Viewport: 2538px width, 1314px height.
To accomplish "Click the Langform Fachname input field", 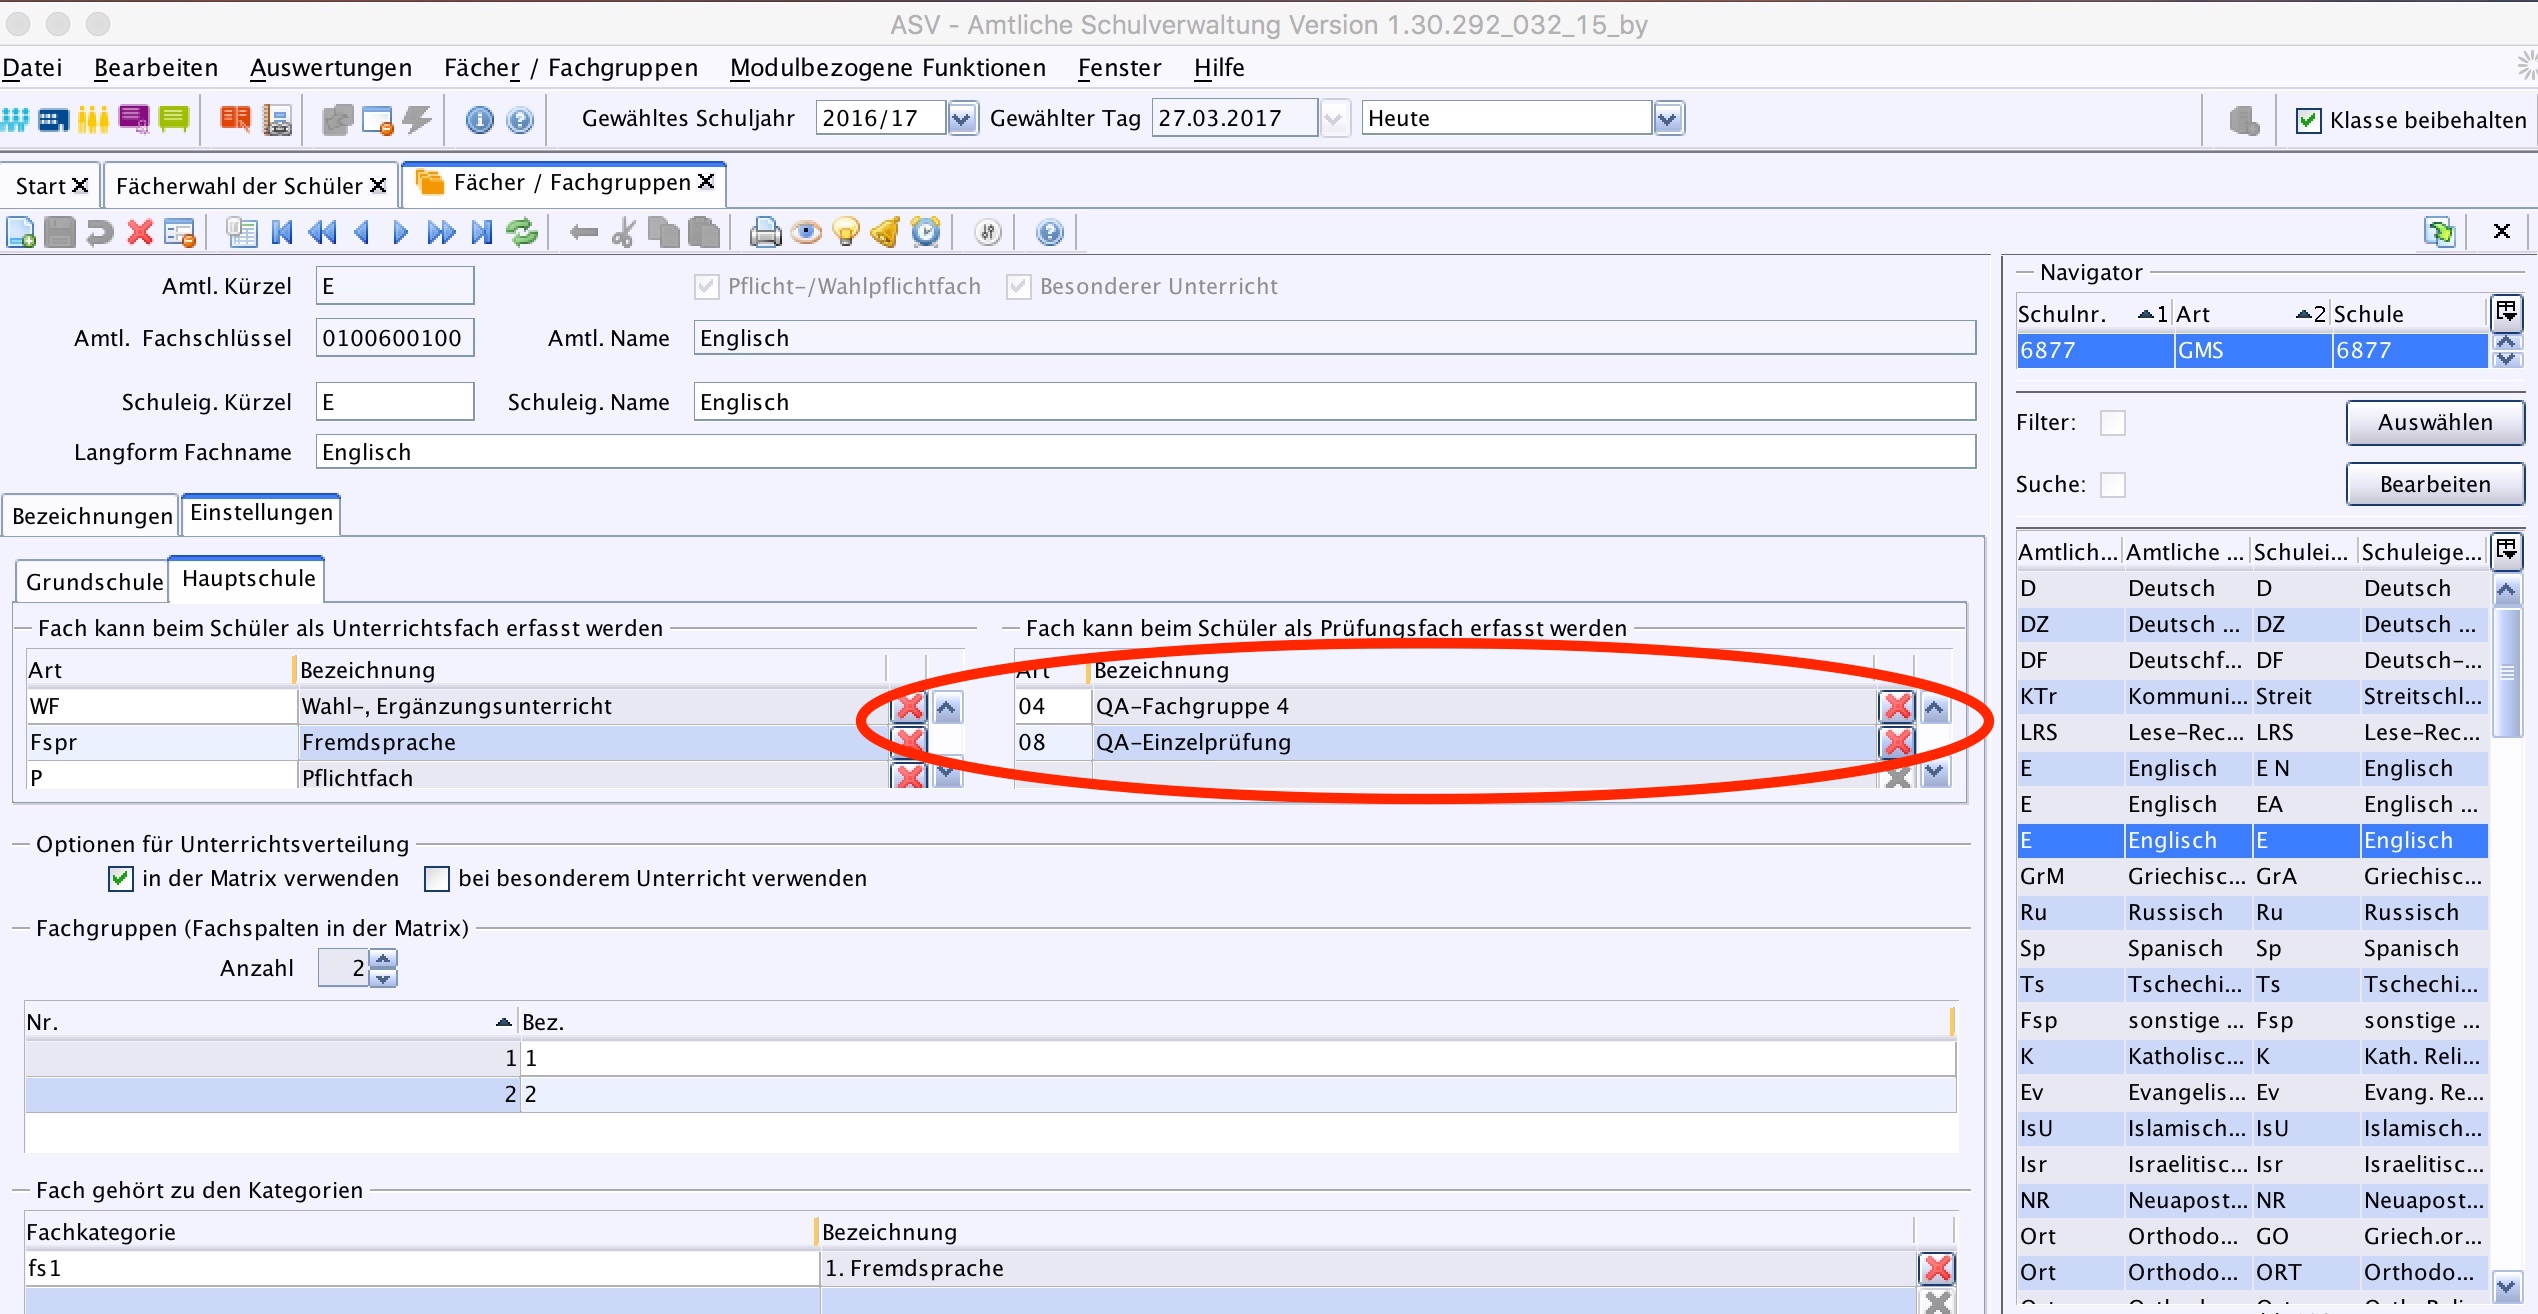I will coord(1146,452).
